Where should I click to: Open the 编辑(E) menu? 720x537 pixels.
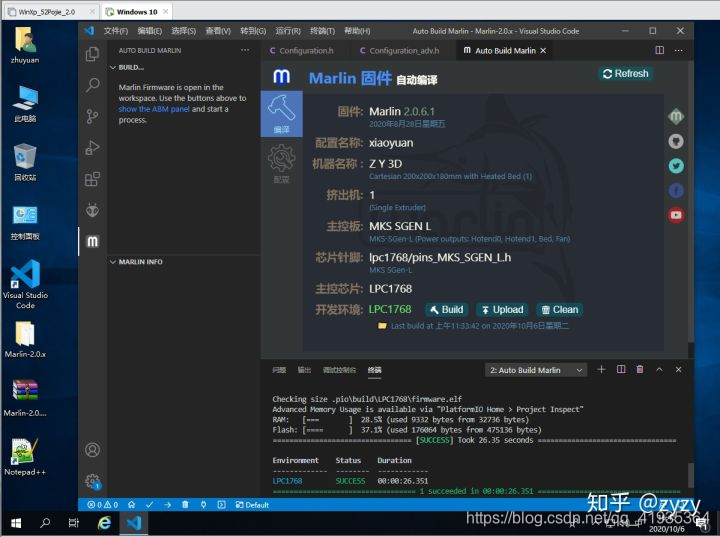[x=150, y=31]
